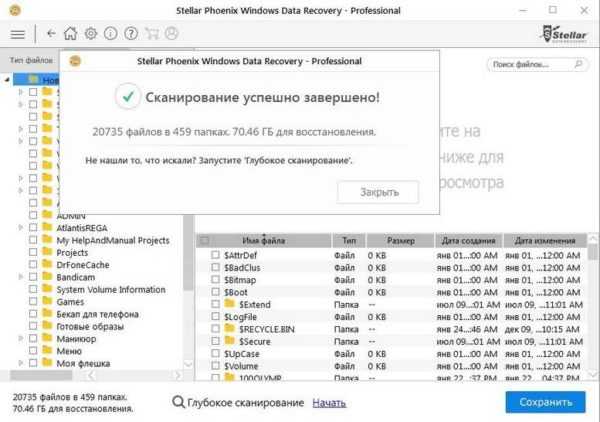The image size is (600, 422).
Task: Click the DrFoneCache folder icon
Action: coord(47,264)
